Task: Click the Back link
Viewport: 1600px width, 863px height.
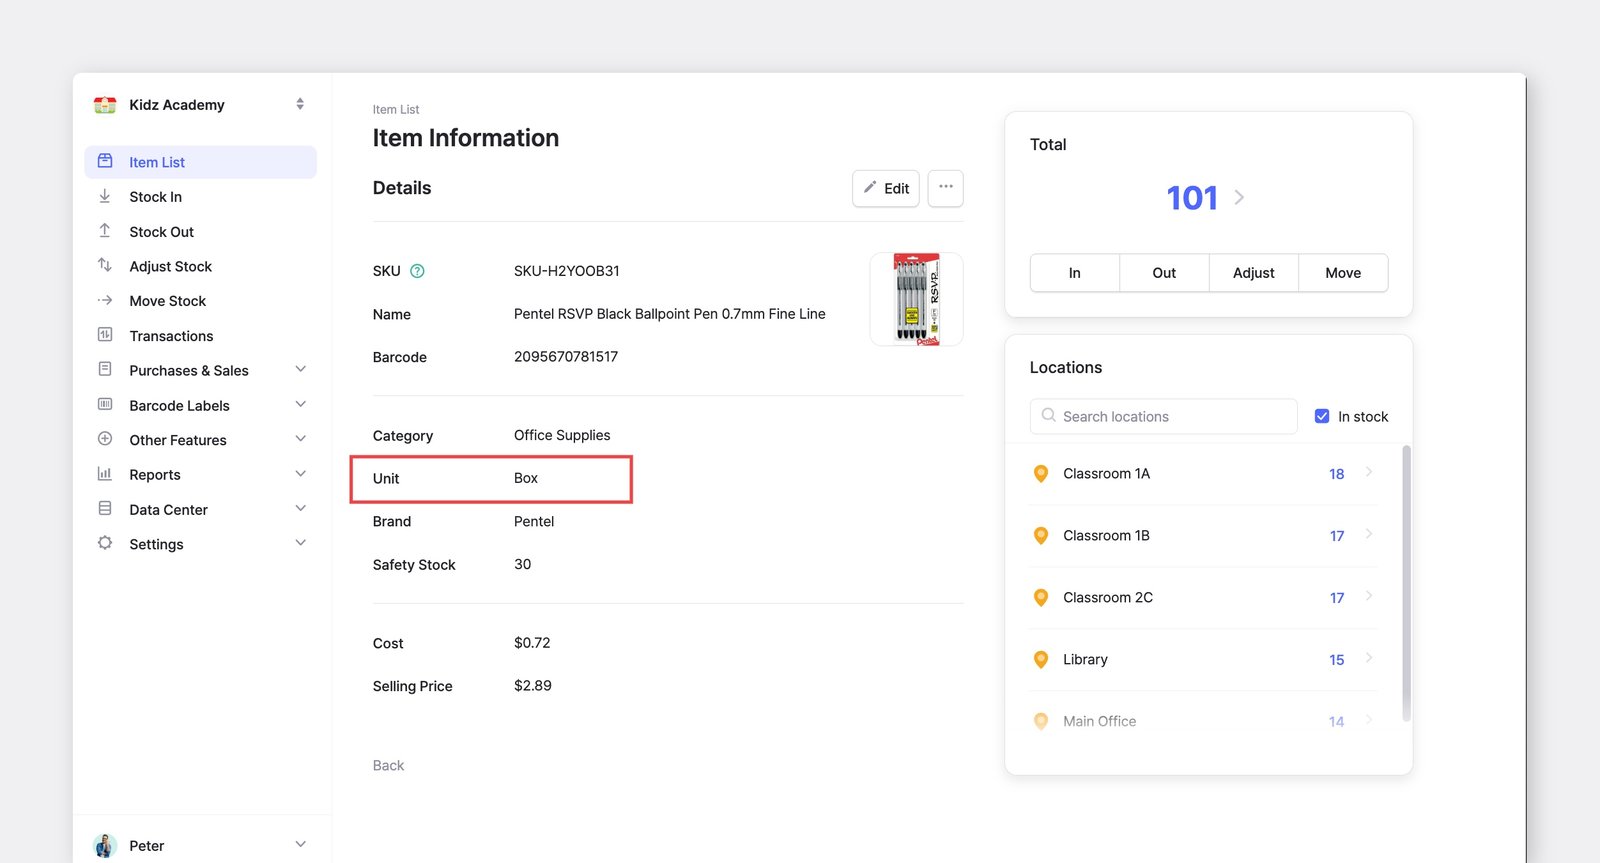Action: pyautogui.click(x=388, y=765)
